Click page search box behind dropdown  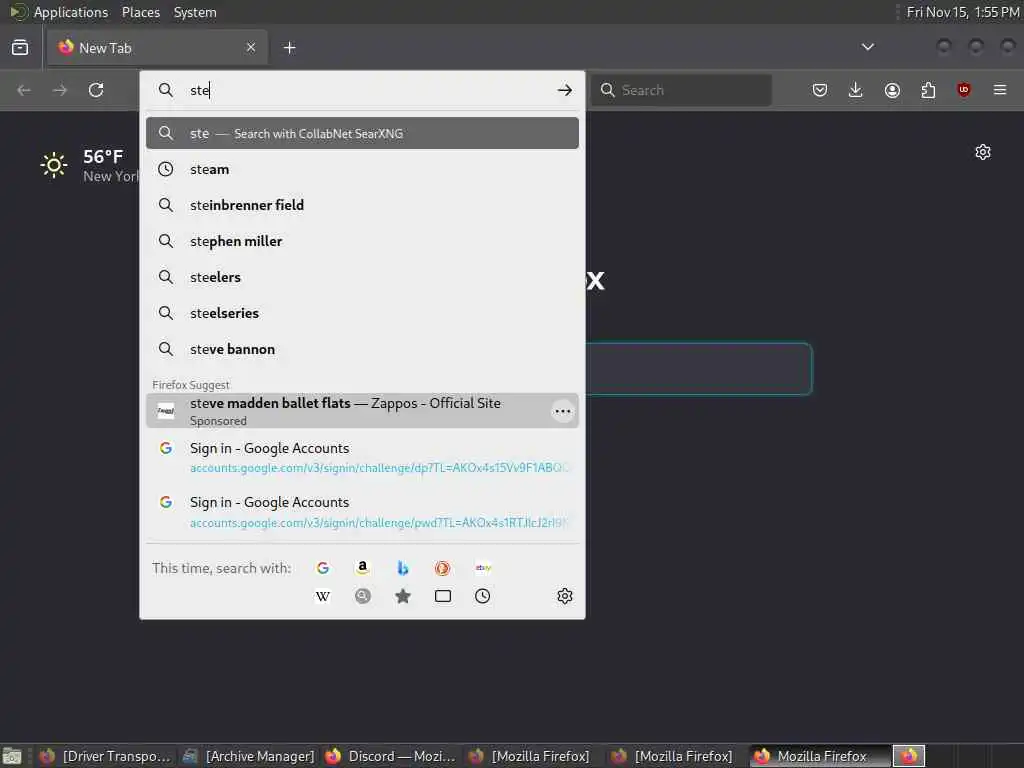tap(699, 369)
